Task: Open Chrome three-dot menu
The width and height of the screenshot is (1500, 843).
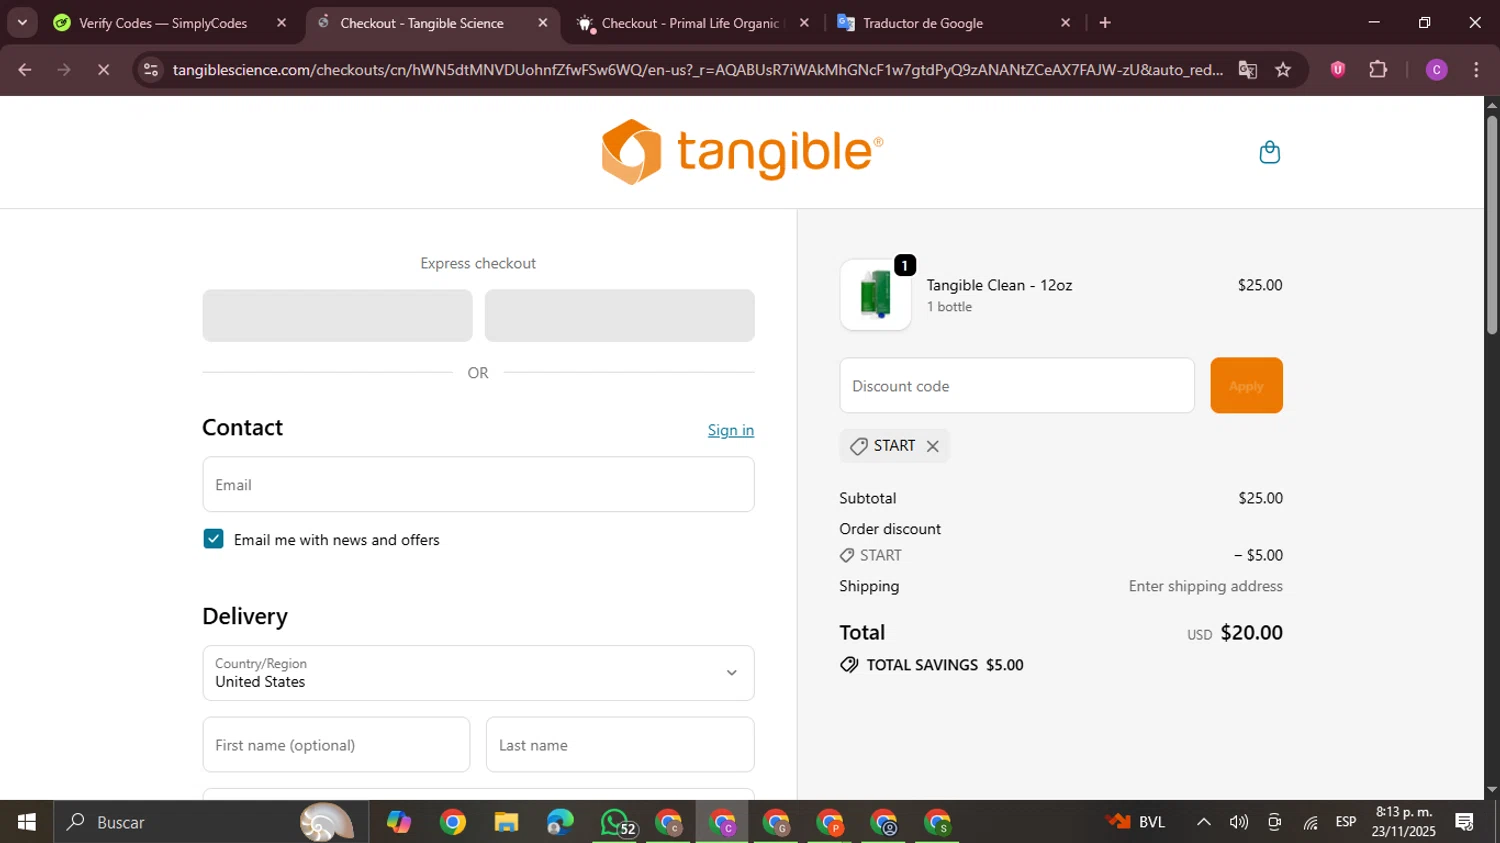Action: click(x=1476, y=70)
